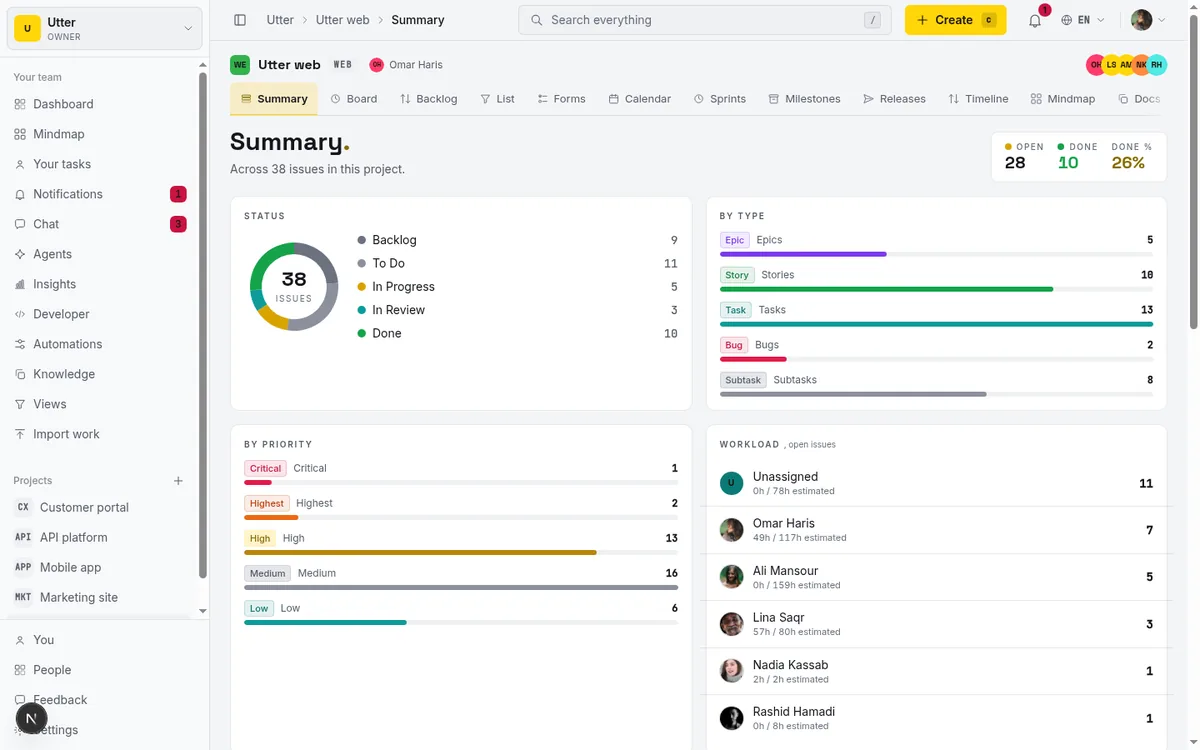Click the Insights chart icon
Image resolution: width=1200 pixels, height=750 pixels.
(x=20, y=284)
